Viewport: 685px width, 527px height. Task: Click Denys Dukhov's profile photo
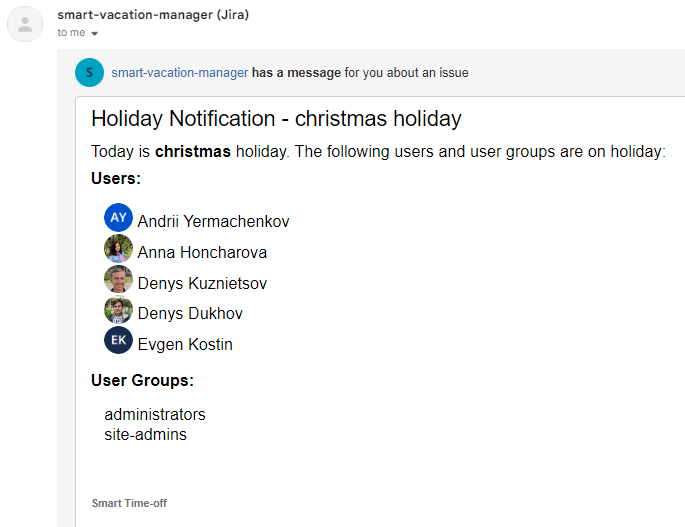coord(118,311)
